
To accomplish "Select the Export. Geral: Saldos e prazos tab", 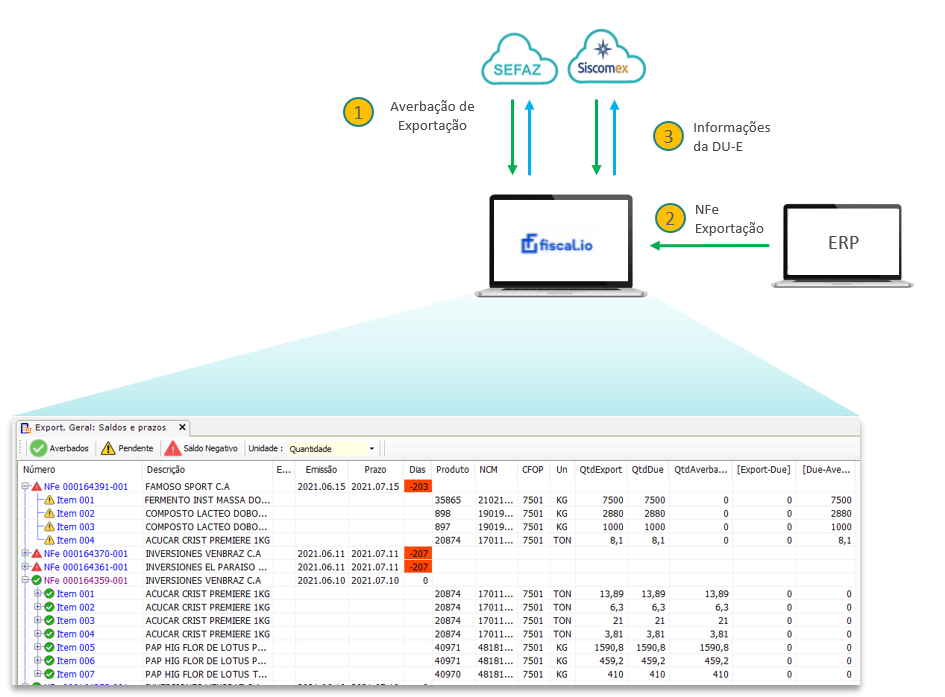I will tap(100, 428).
